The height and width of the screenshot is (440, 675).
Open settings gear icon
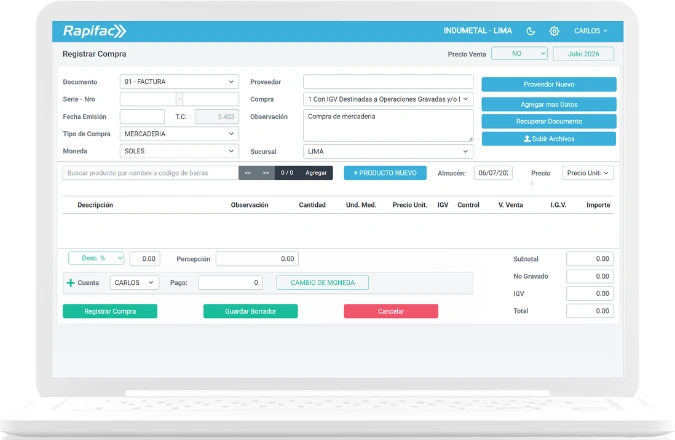tap(554, 31)
